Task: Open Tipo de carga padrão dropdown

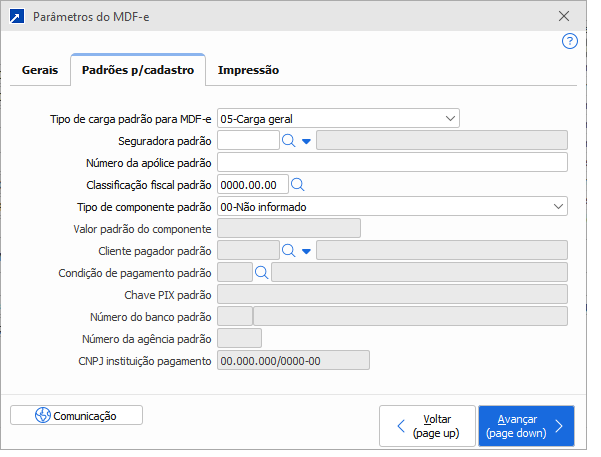Action: pyautogui.click(x=451, y=119)
